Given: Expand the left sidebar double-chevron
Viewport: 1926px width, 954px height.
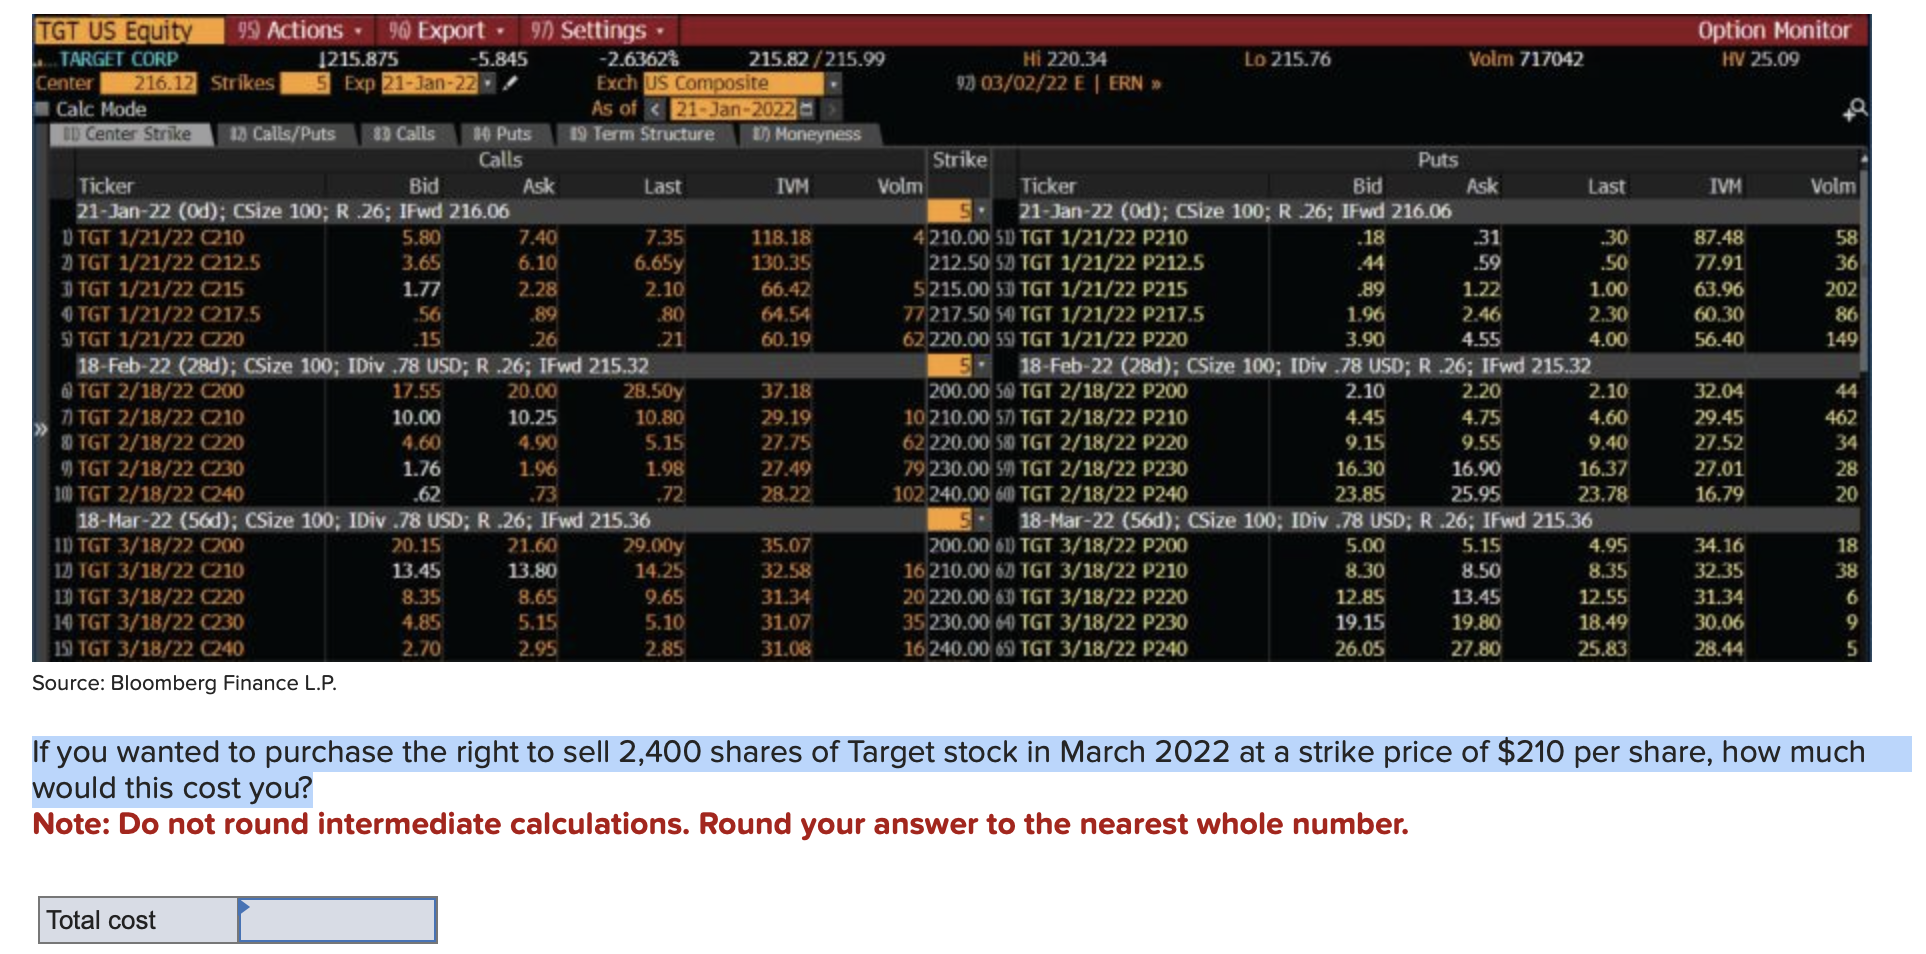Looking at the screenshot, I should [x=40, y=430].
